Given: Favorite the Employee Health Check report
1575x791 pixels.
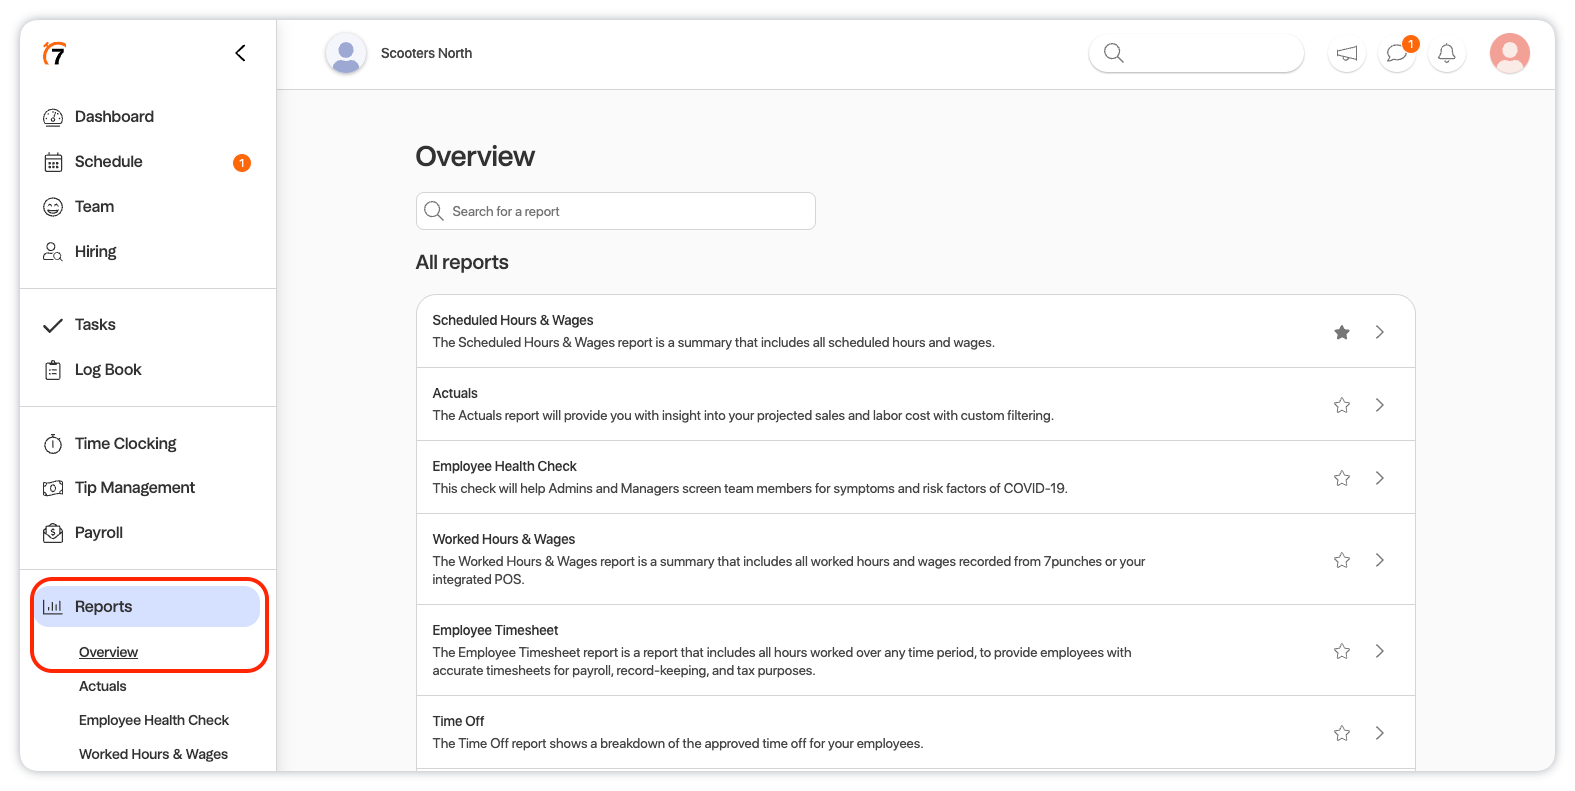Looking at the screenshot, I should pyautogui.click(x=1342, y=478).
